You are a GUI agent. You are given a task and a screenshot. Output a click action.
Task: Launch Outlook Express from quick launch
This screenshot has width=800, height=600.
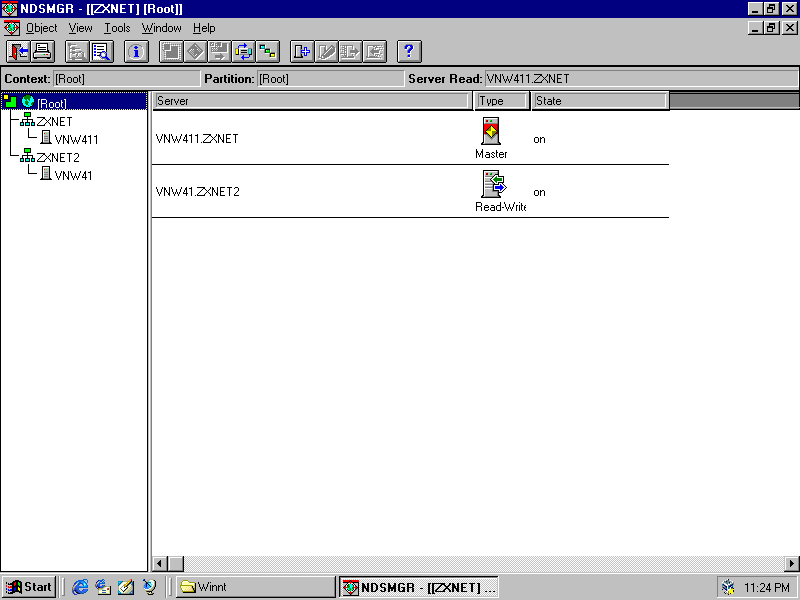(x=103, y=587)
